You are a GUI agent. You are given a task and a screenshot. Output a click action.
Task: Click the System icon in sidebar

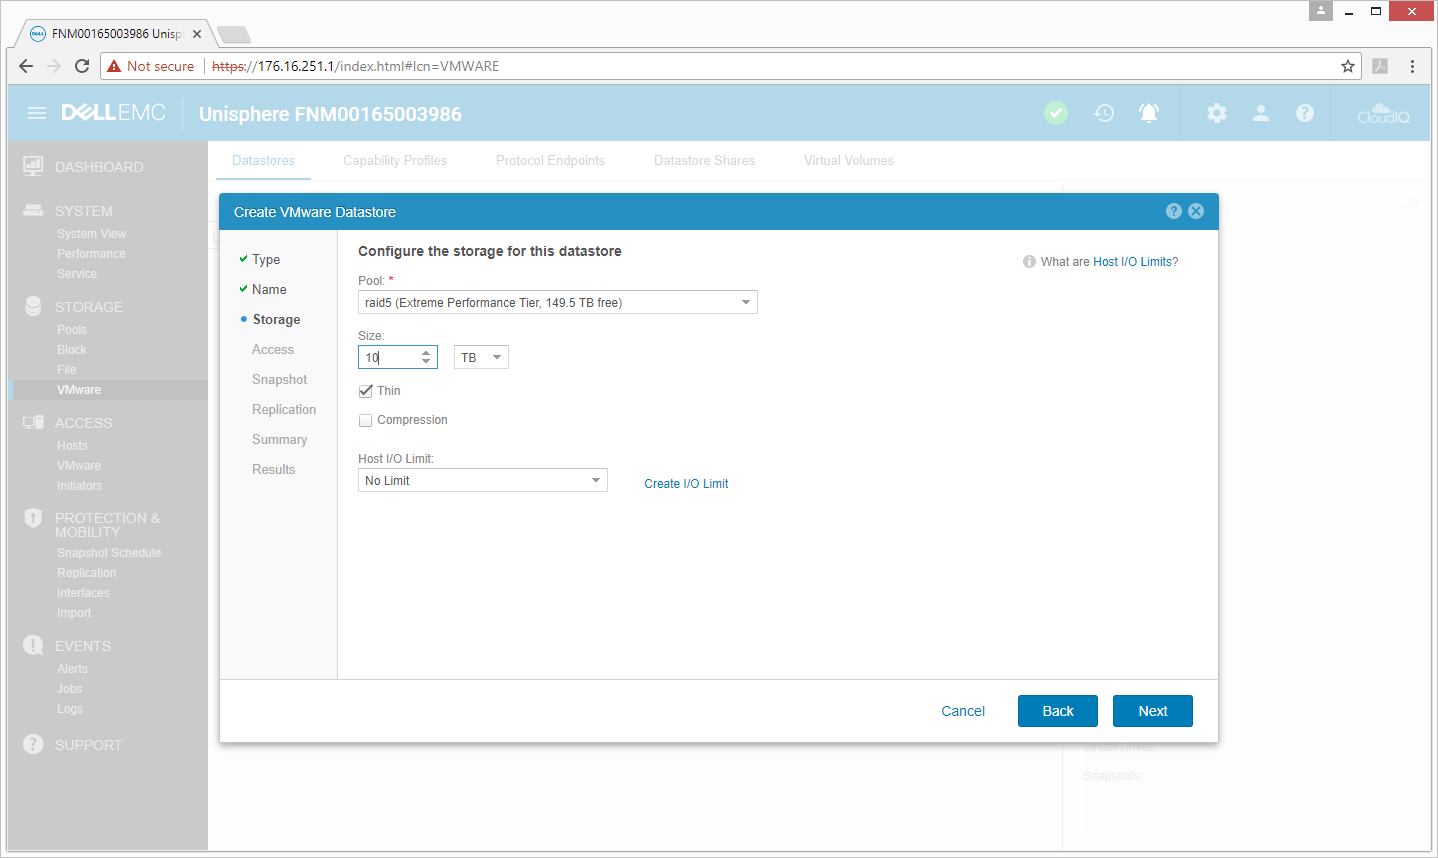[x=33, y=210]
